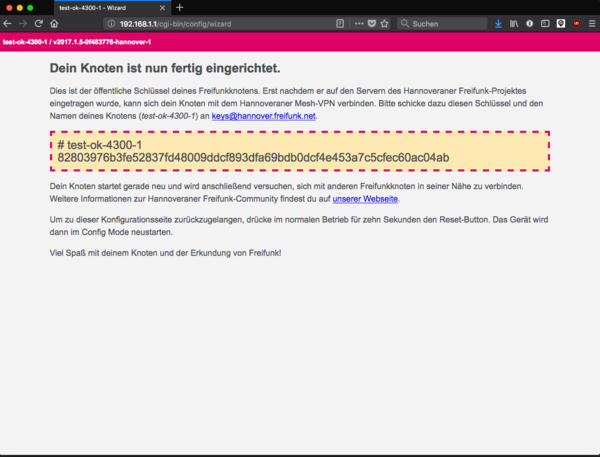The image size is (600, 457).
Task: Open the Firefox hamburger menu
Action: (591, 23)
